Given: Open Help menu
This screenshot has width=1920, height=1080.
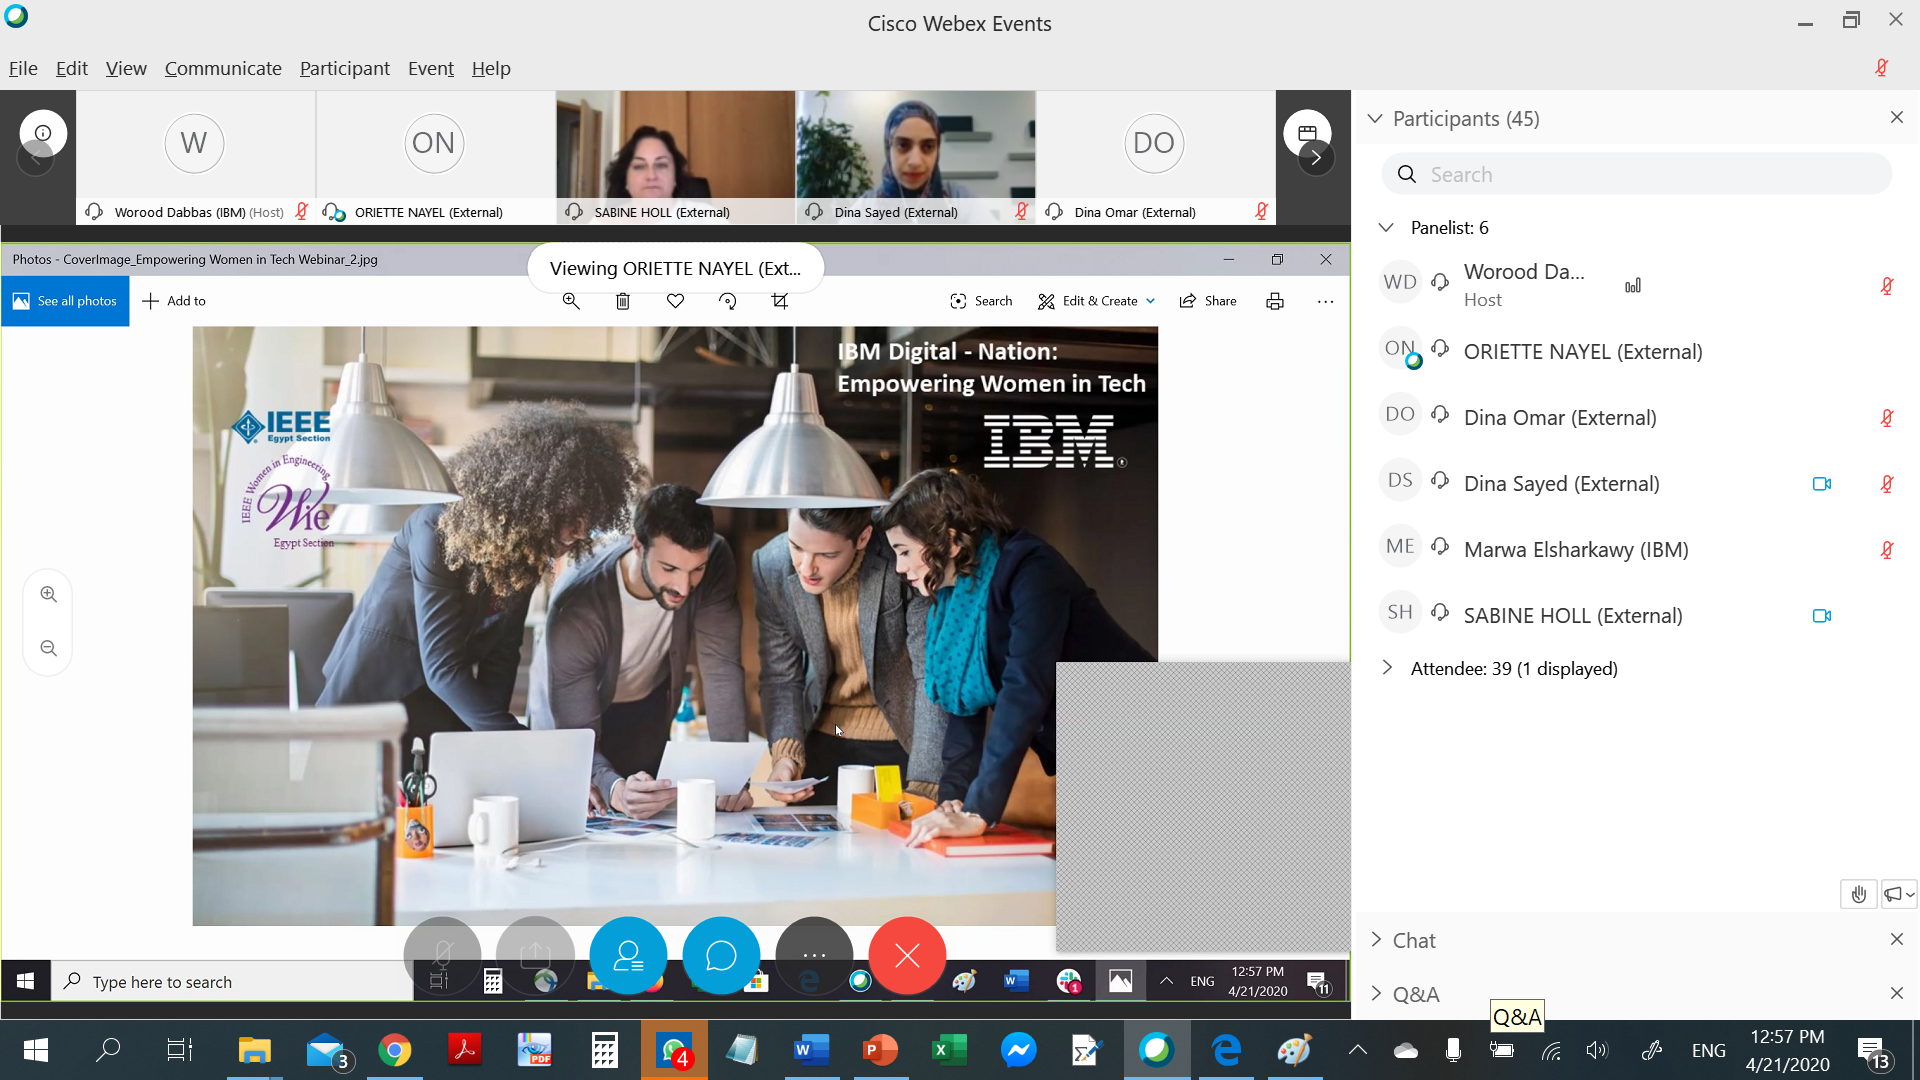Looking at the screenshot, I should 491,68.
